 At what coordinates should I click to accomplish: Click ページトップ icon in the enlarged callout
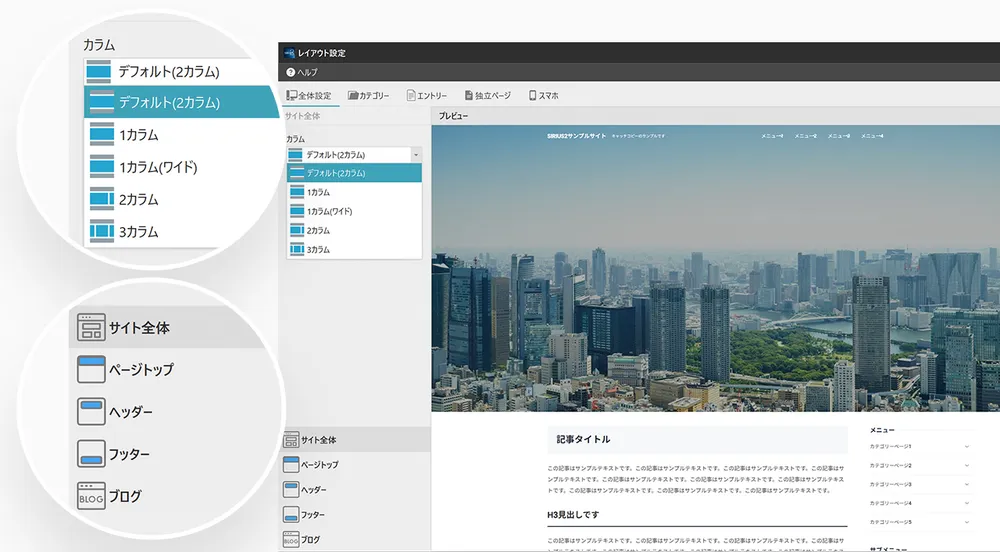coord(91,369)
